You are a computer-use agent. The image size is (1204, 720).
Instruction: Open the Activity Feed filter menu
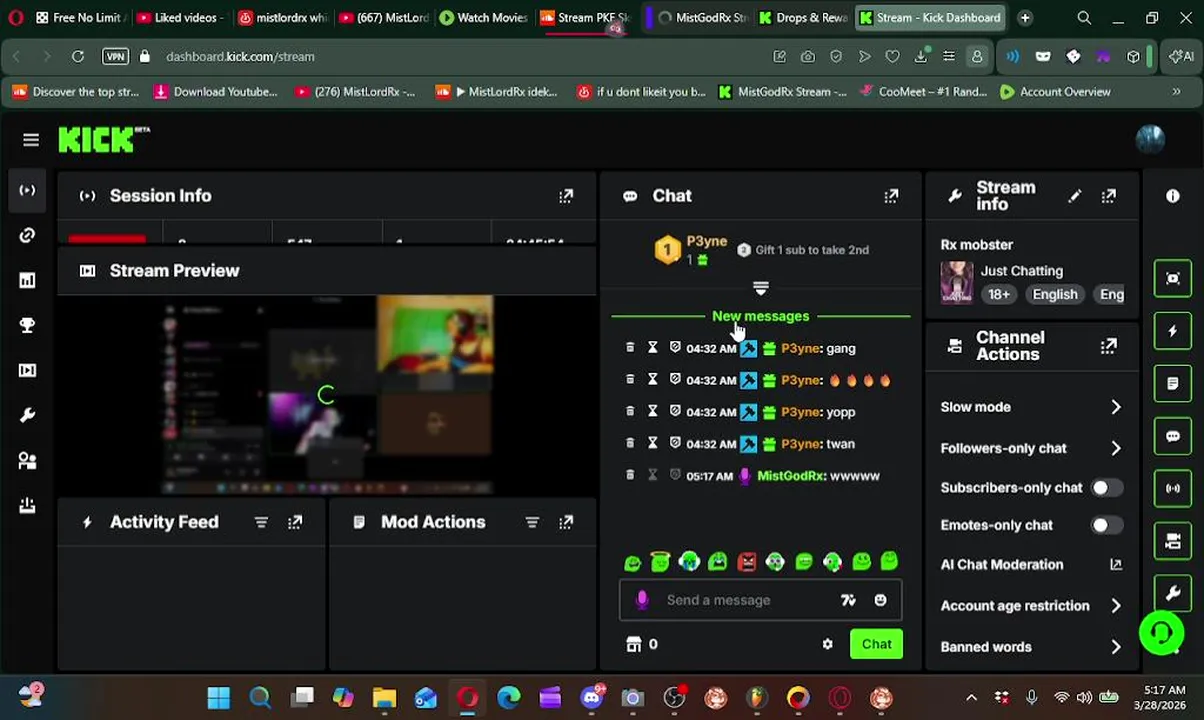coord(261,522)
